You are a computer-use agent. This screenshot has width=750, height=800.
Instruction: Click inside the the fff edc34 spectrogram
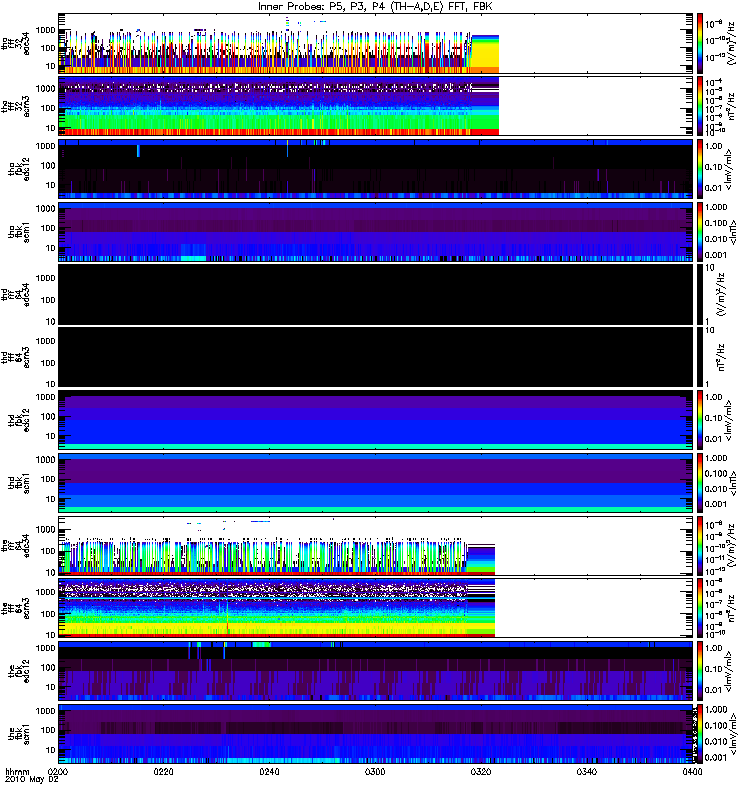[376, 546]
